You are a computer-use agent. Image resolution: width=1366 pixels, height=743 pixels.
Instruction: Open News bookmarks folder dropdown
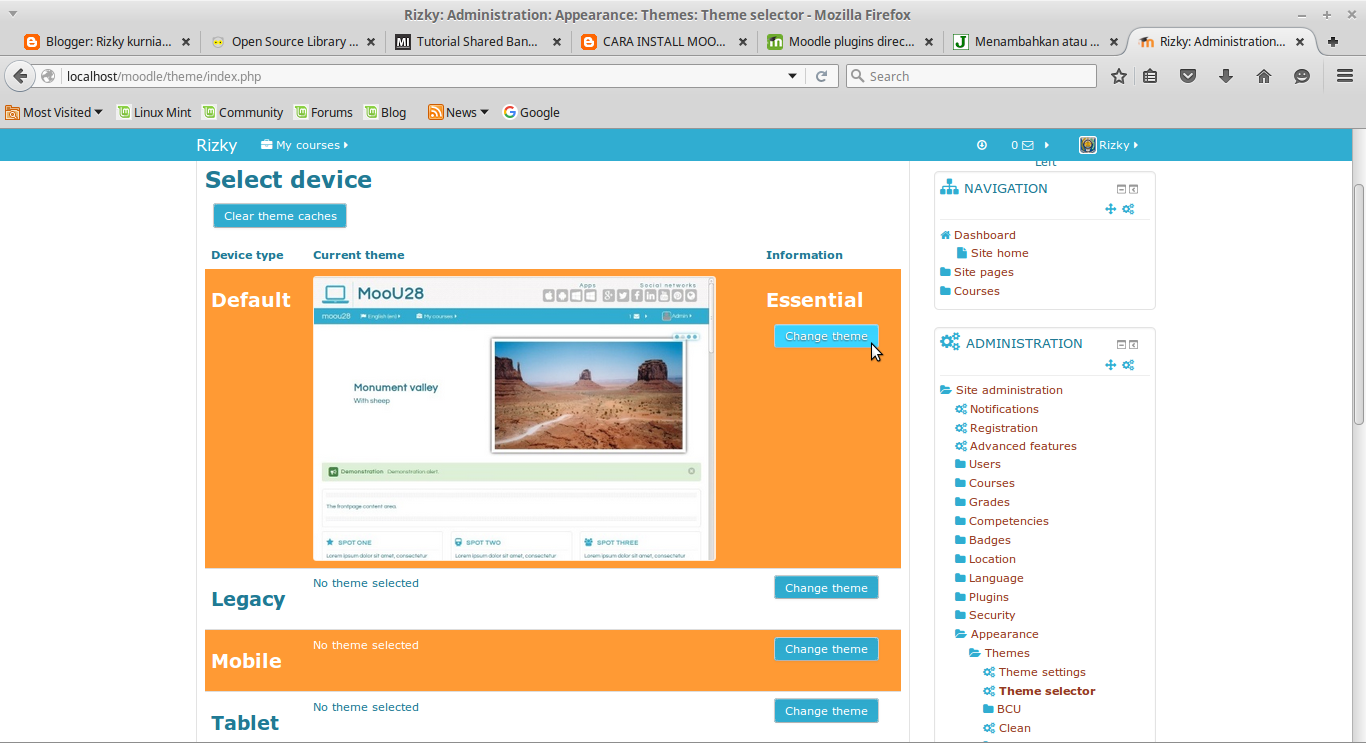point(458,112)
